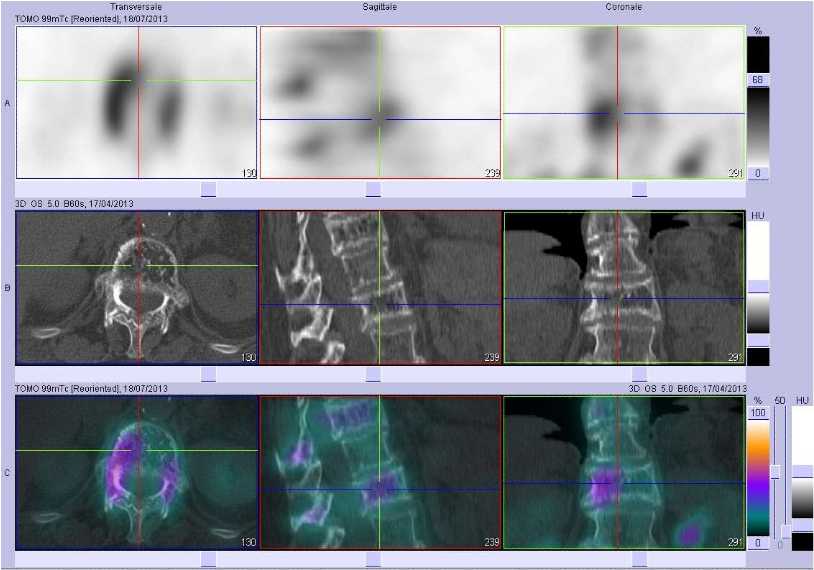Click slice number 291 in the row C coronal view
814x570 pixels.
click(x=735, y=542)
